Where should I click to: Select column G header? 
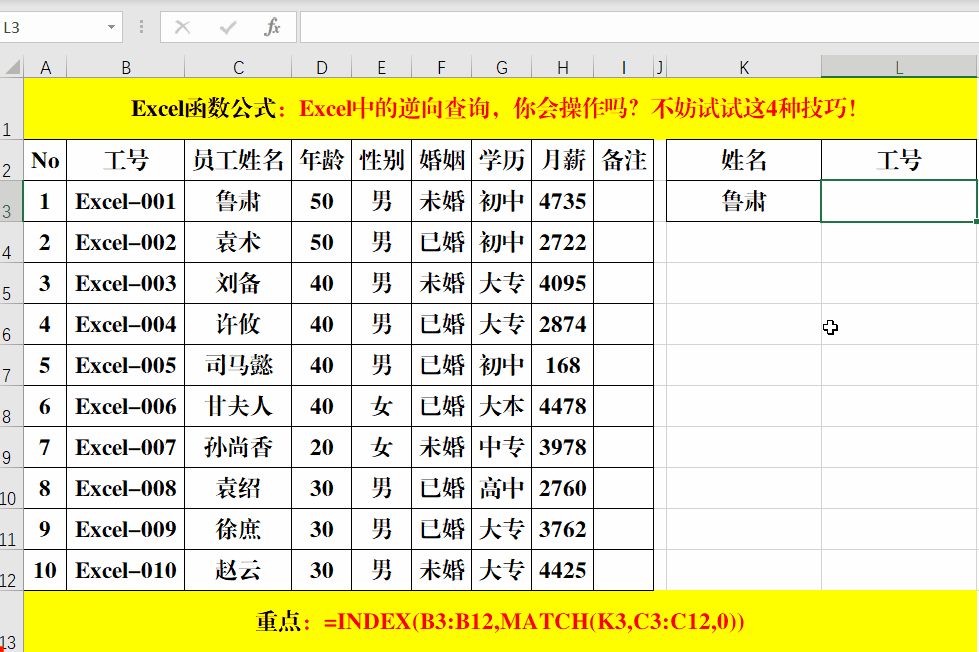[x=501, y=67]
